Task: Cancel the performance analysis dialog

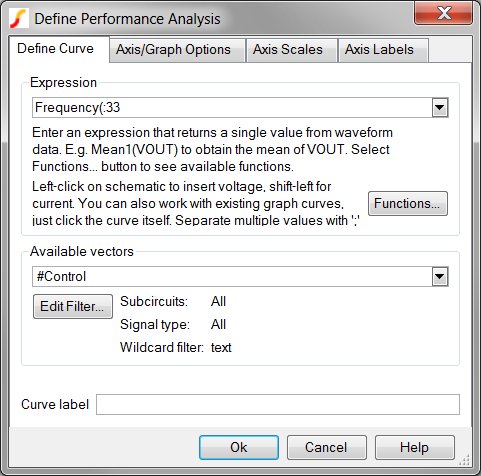Action: tap(327, 448)
